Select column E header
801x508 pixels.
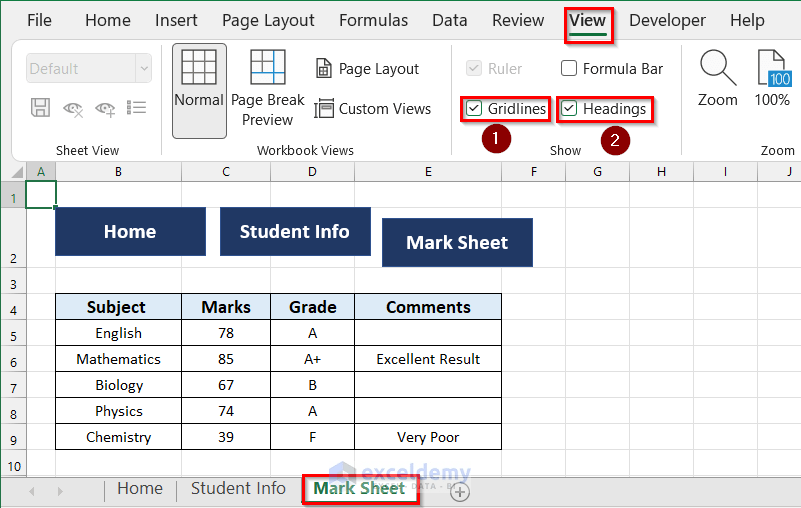[x=428, y=172]
